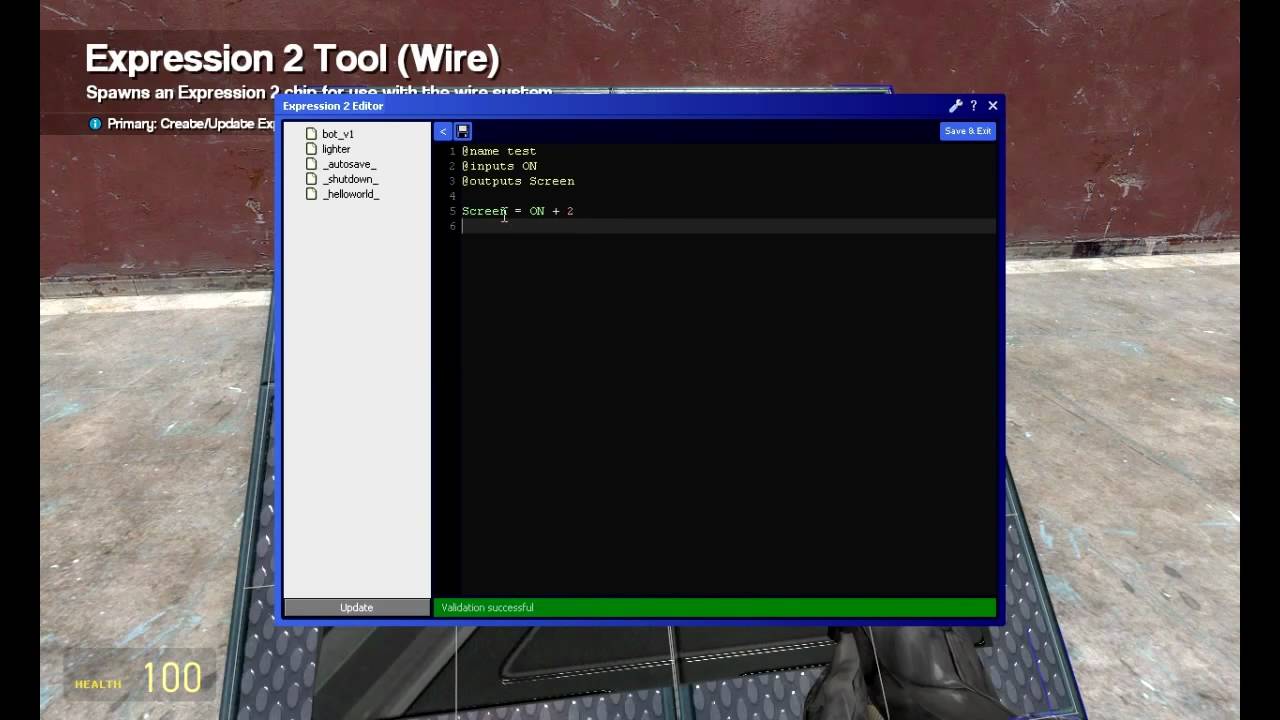
Task: Open help with the question mark icon
Action: coord(974,106)
